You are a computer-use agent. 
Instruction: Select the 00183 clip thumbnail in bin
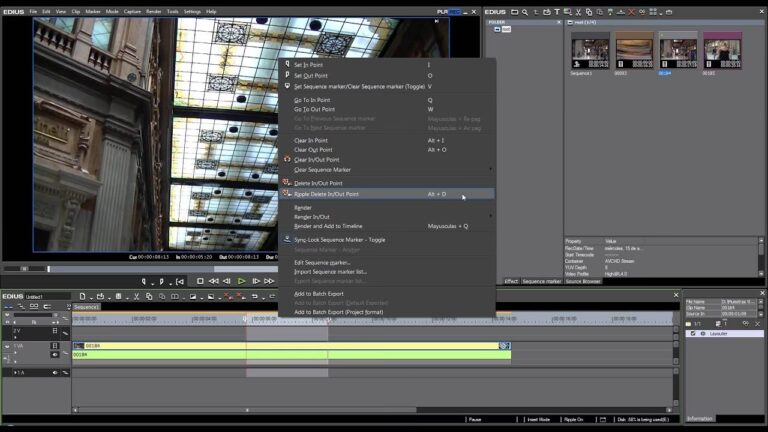coord(722,50)
